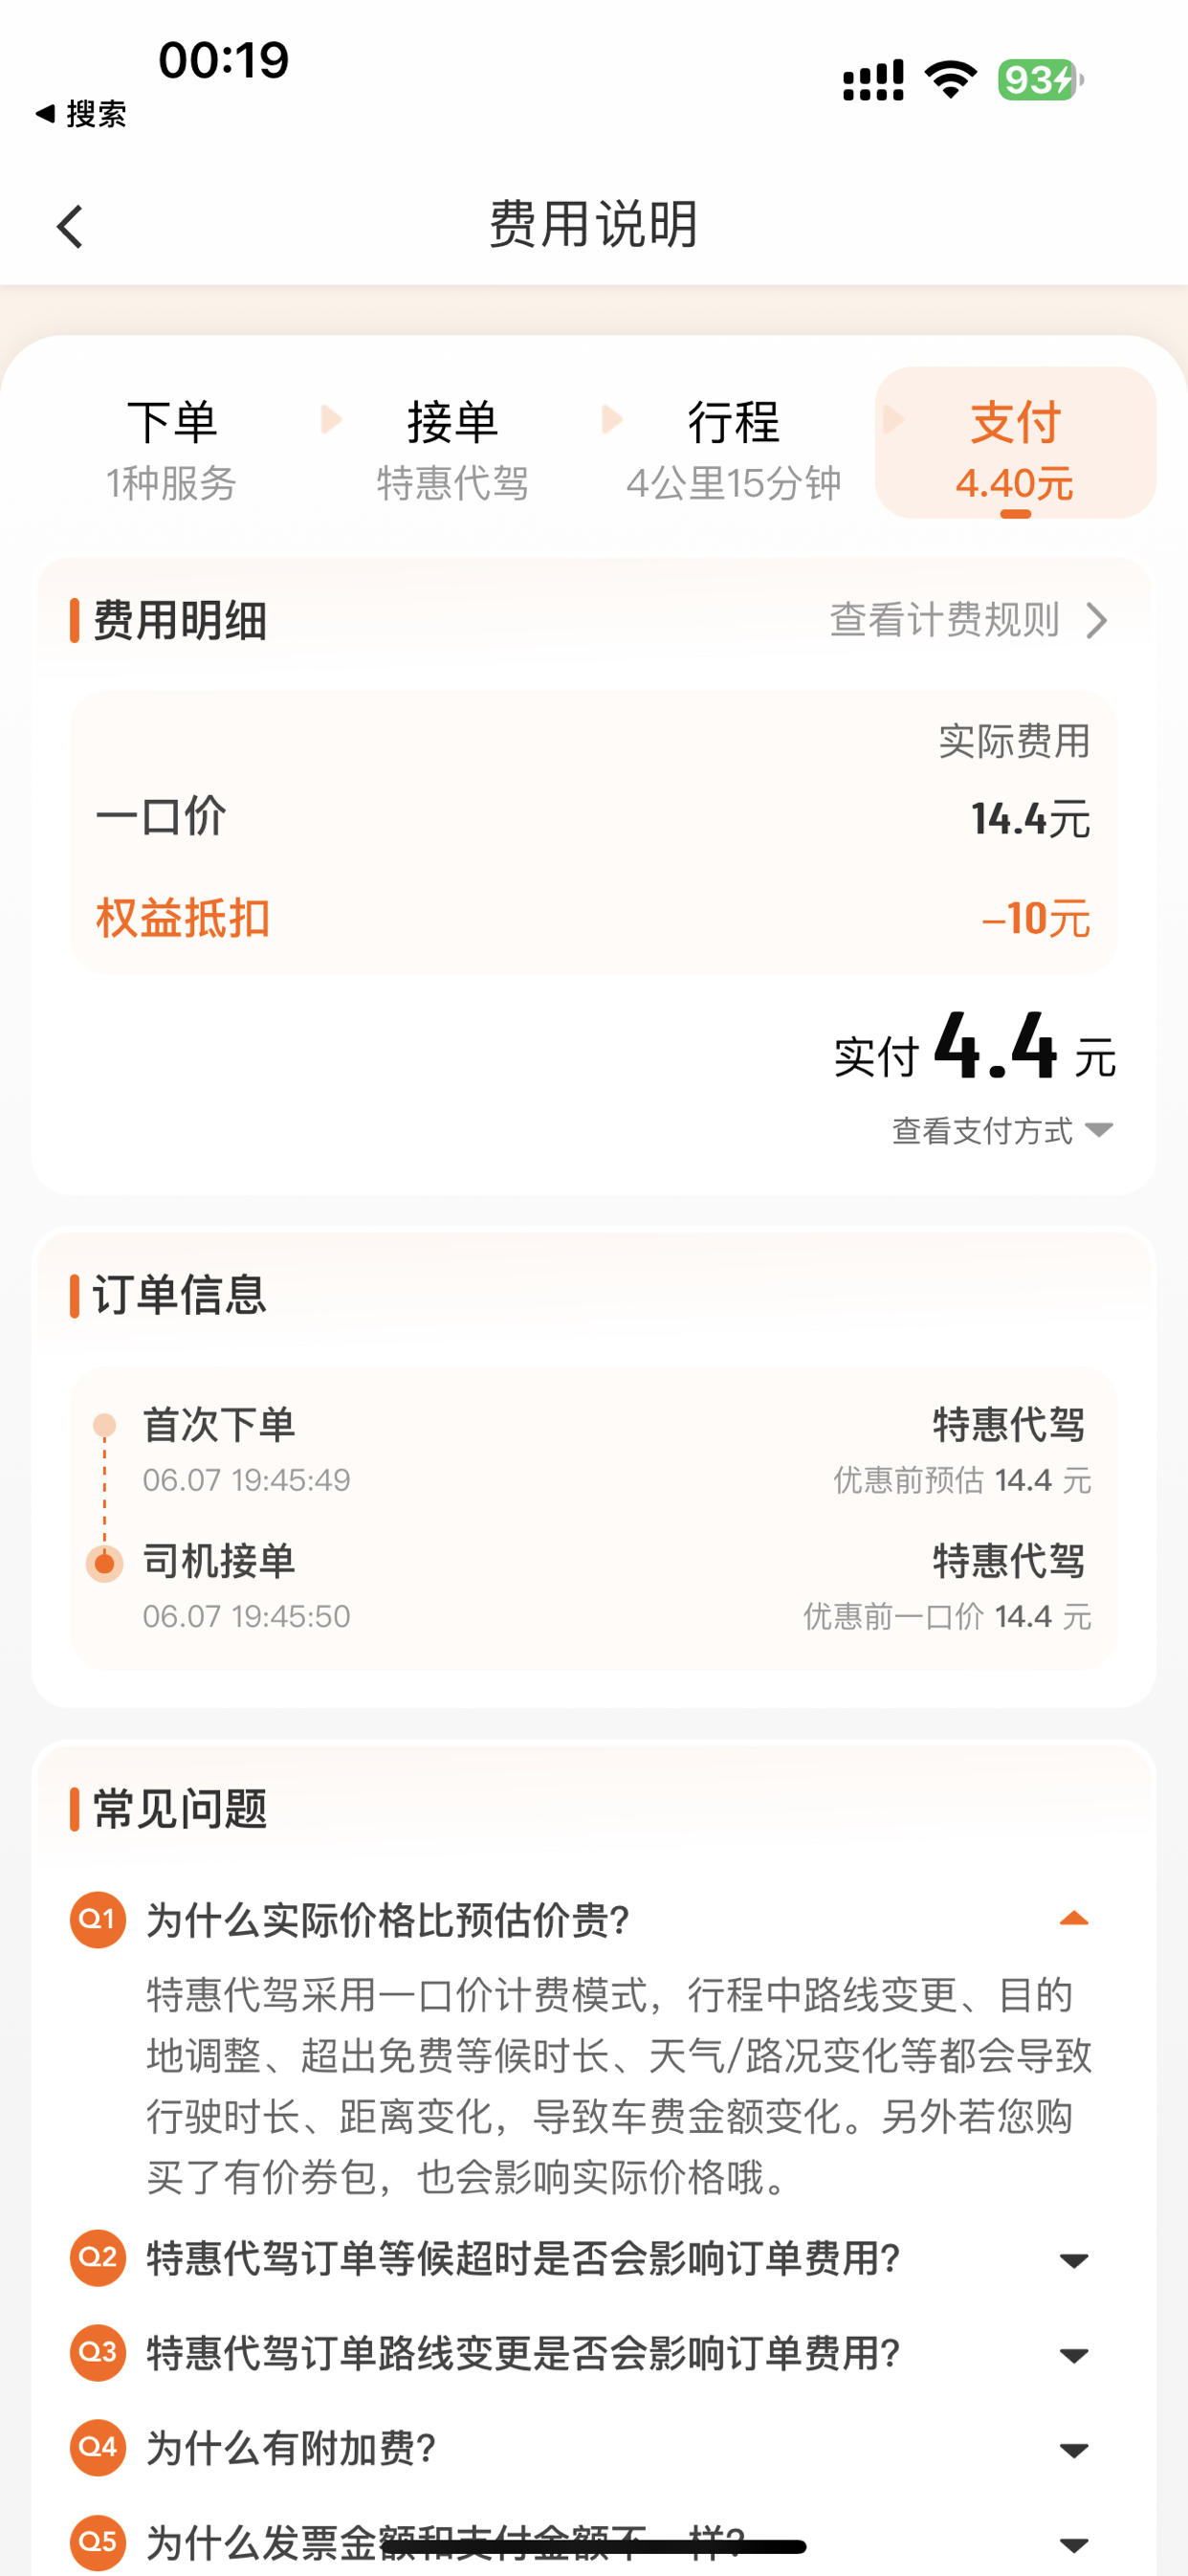The image size is (1188, 2576).
Task: Tap the 司机接单 timeline dot
Action: tap(104, 1563)
